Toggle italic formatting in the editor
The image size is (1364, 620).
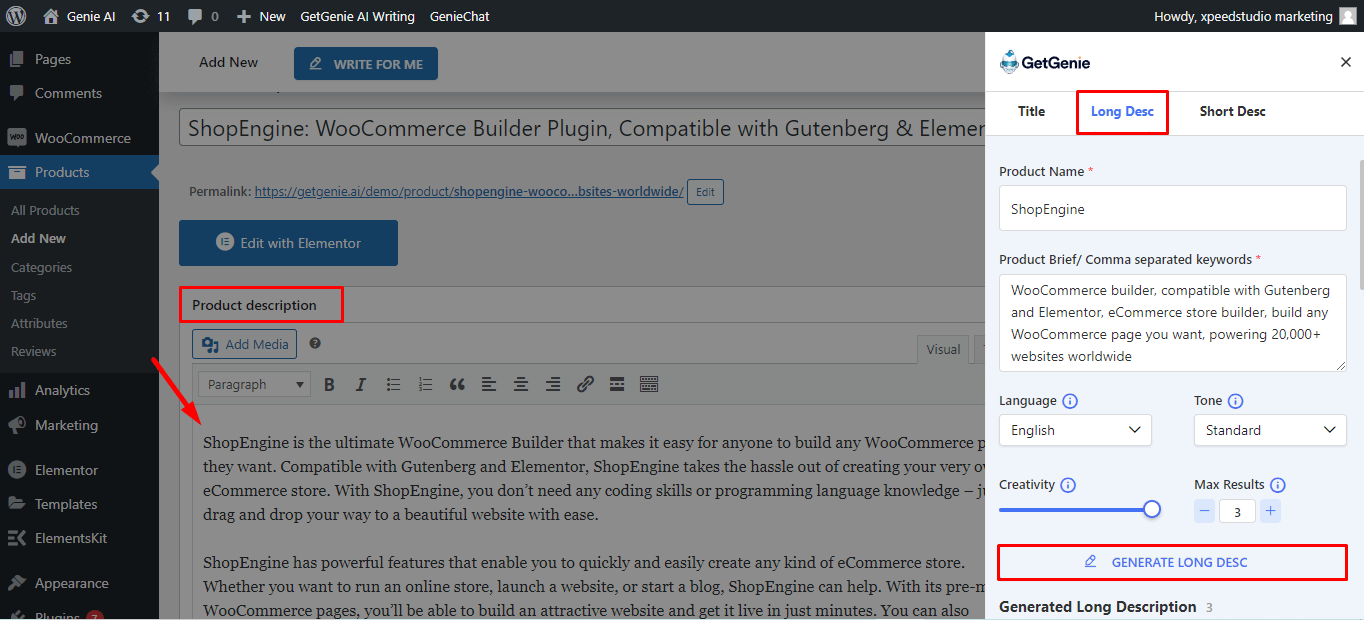click(x=361, y=384)
